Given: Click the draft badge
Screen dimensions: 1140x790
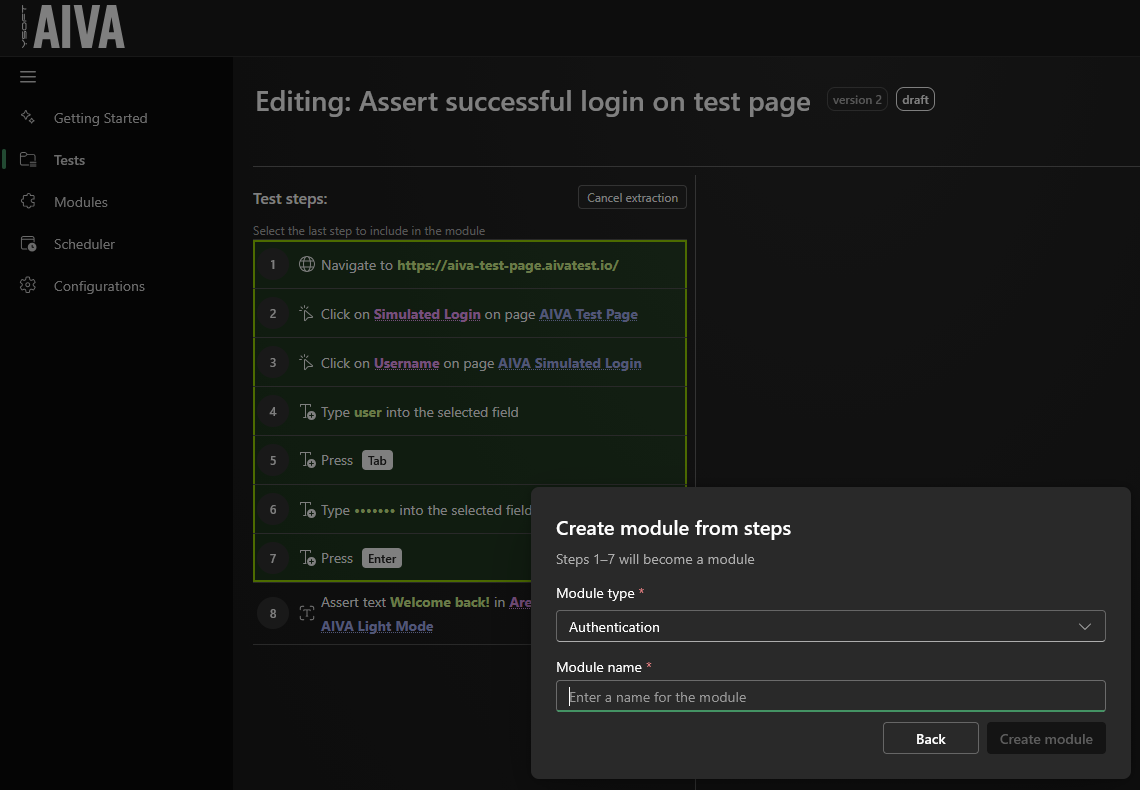Looking at the screenshot, I should [x=915, y=100].
